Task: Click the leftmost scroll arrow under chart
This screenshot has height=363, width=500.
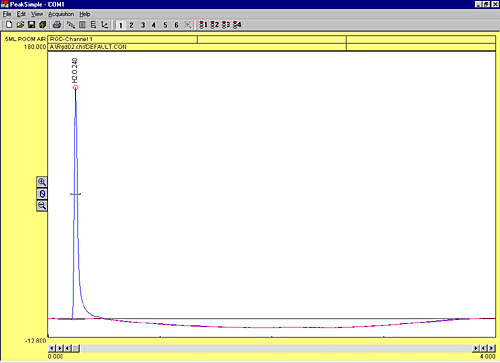Action: tap(52, 348)
